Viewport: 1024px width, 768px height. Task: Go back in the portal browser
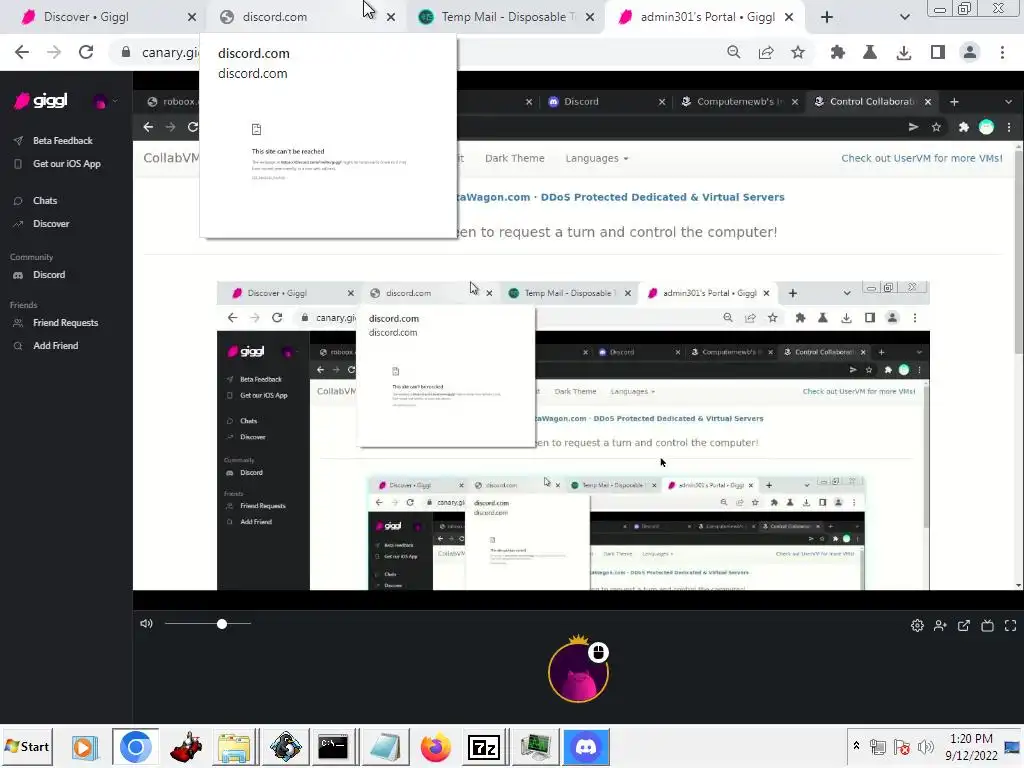pos(148,127)
